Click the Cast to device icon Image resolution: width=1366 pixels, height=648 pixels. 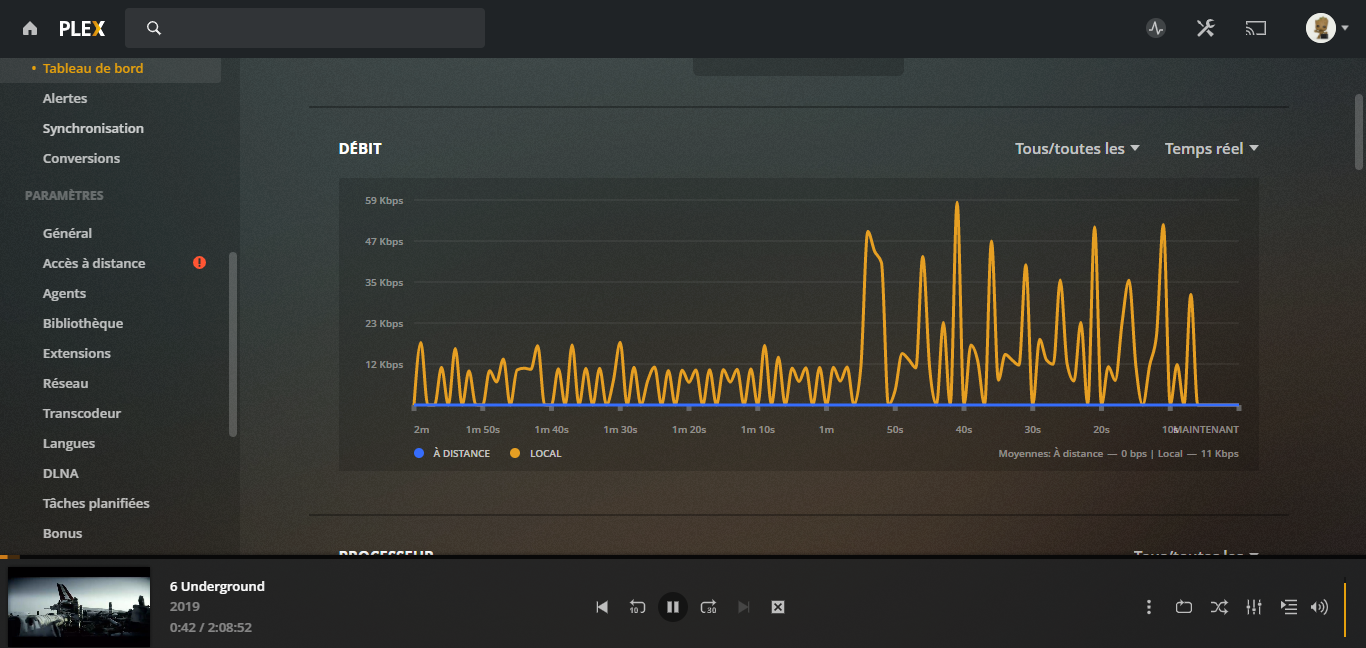(1256, 28)
